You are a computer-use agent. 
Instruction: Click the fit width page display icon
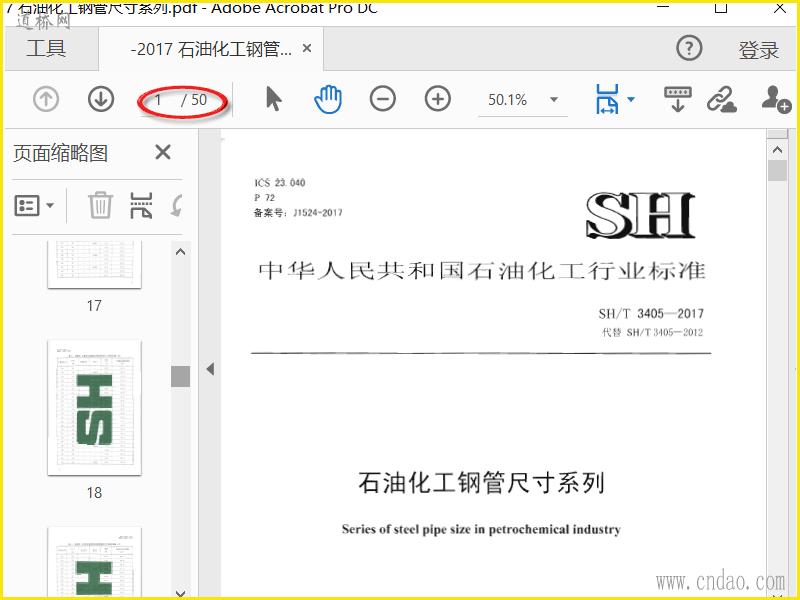point(607,99)
